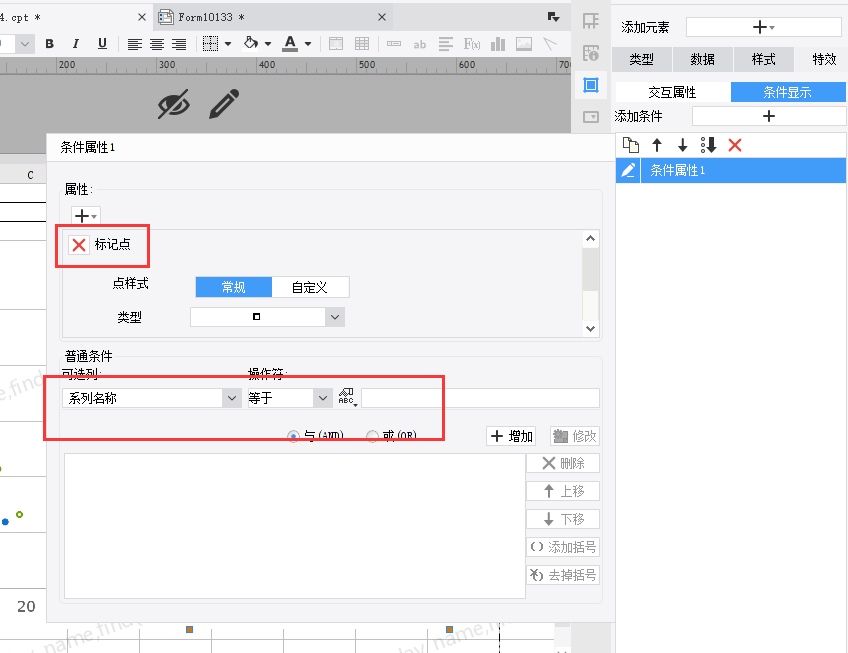This screenshot has height=653, width=848.
Task: Click 去掉括号 button
Action: click(563, 575)
